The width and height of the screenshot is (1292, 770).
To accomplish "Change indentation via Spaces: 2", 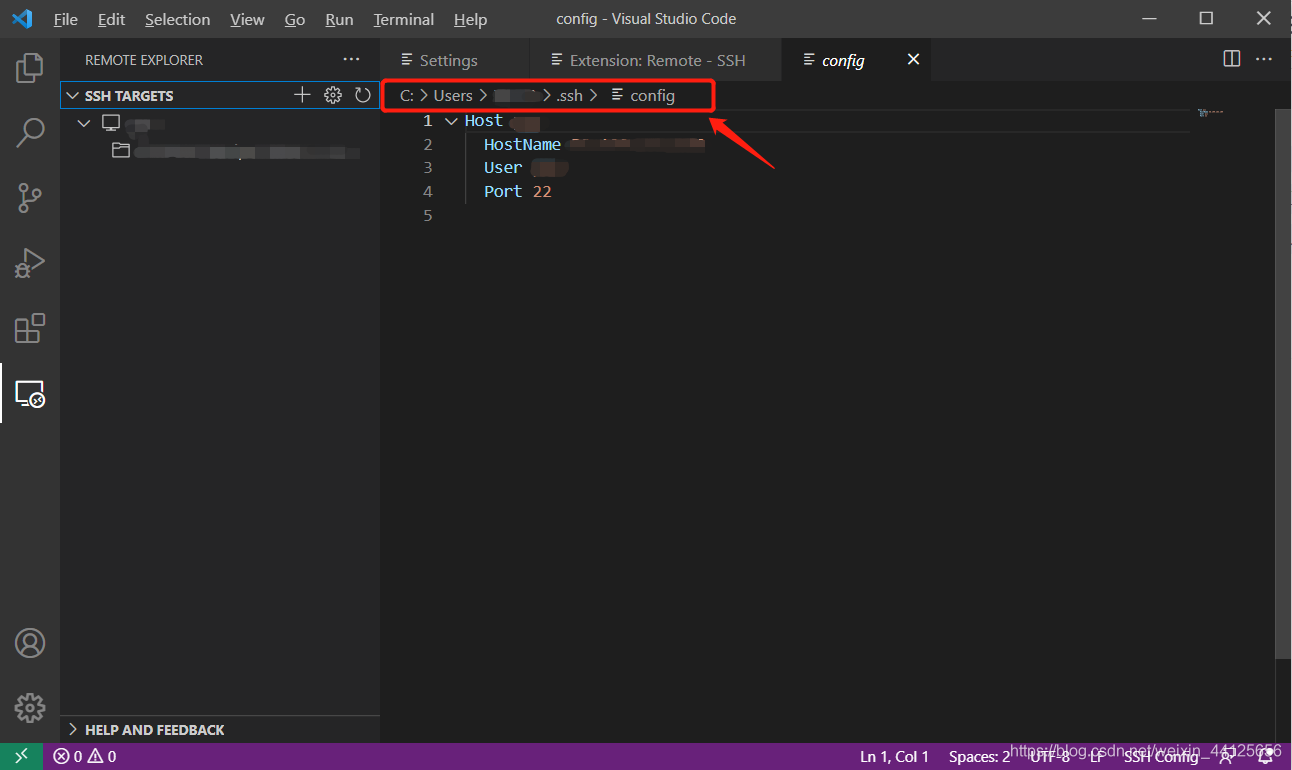I will pos(979,757).
